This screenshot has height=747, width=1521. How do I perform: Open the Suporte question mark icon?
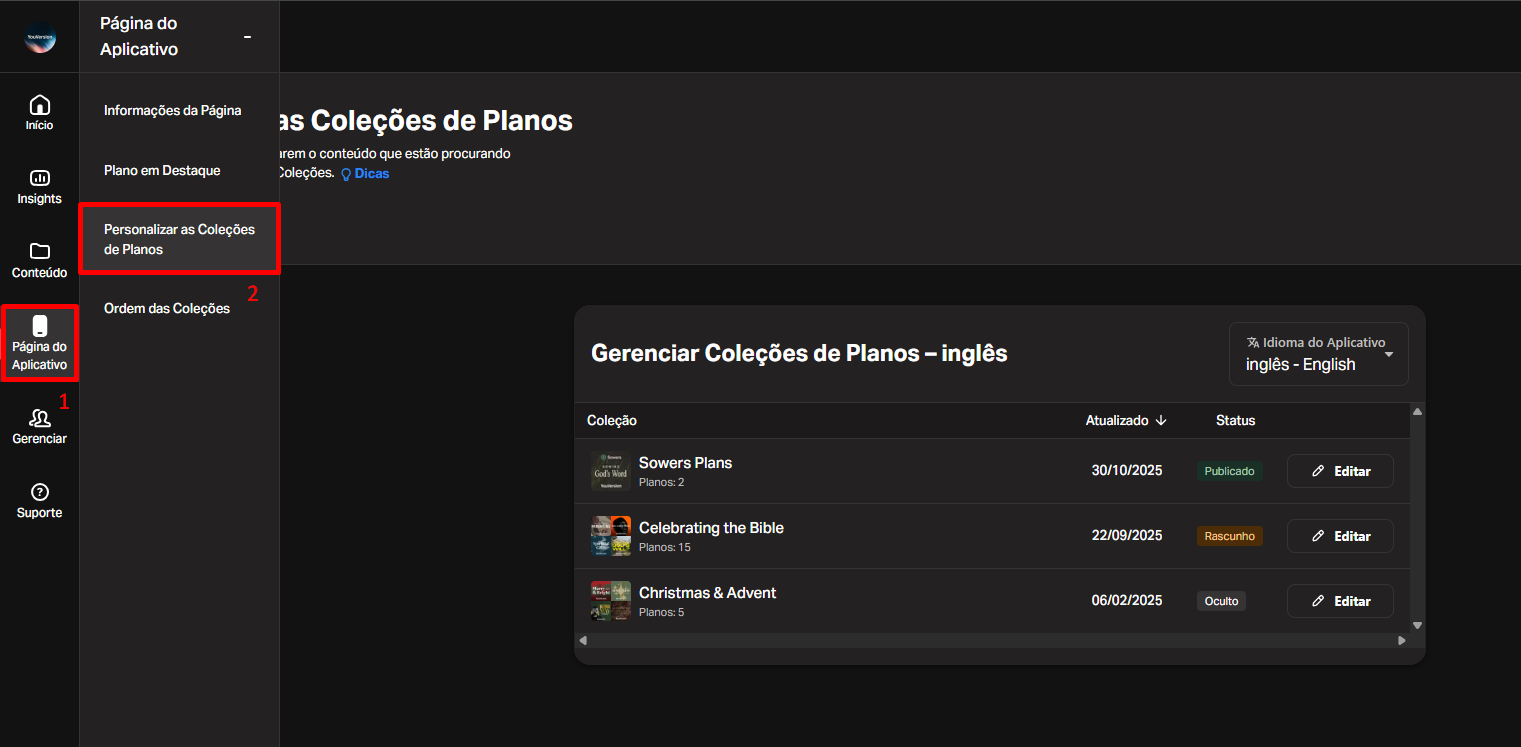coord(40,492)
